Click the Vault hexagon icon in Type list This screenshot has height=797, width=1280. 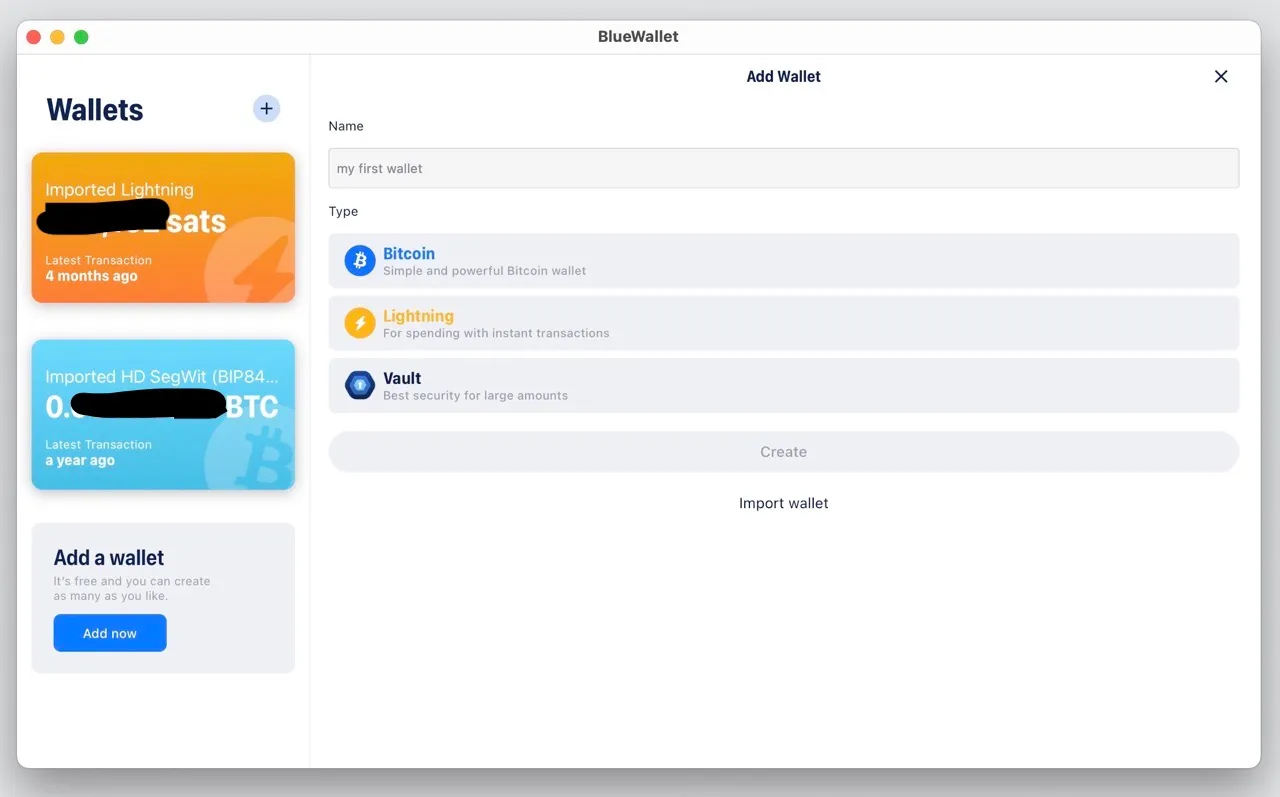click(x=360, y=385)
